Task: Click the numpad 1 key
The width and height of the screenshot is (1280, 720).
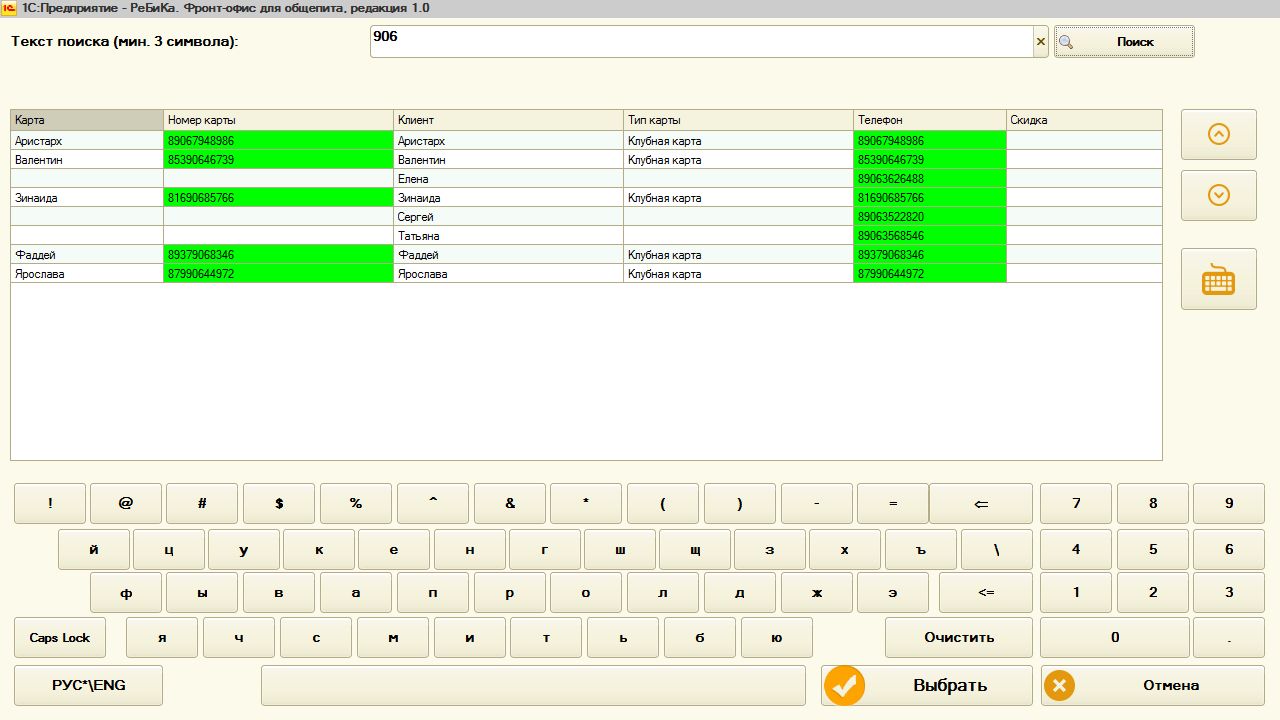Action: coord(1076,592)
